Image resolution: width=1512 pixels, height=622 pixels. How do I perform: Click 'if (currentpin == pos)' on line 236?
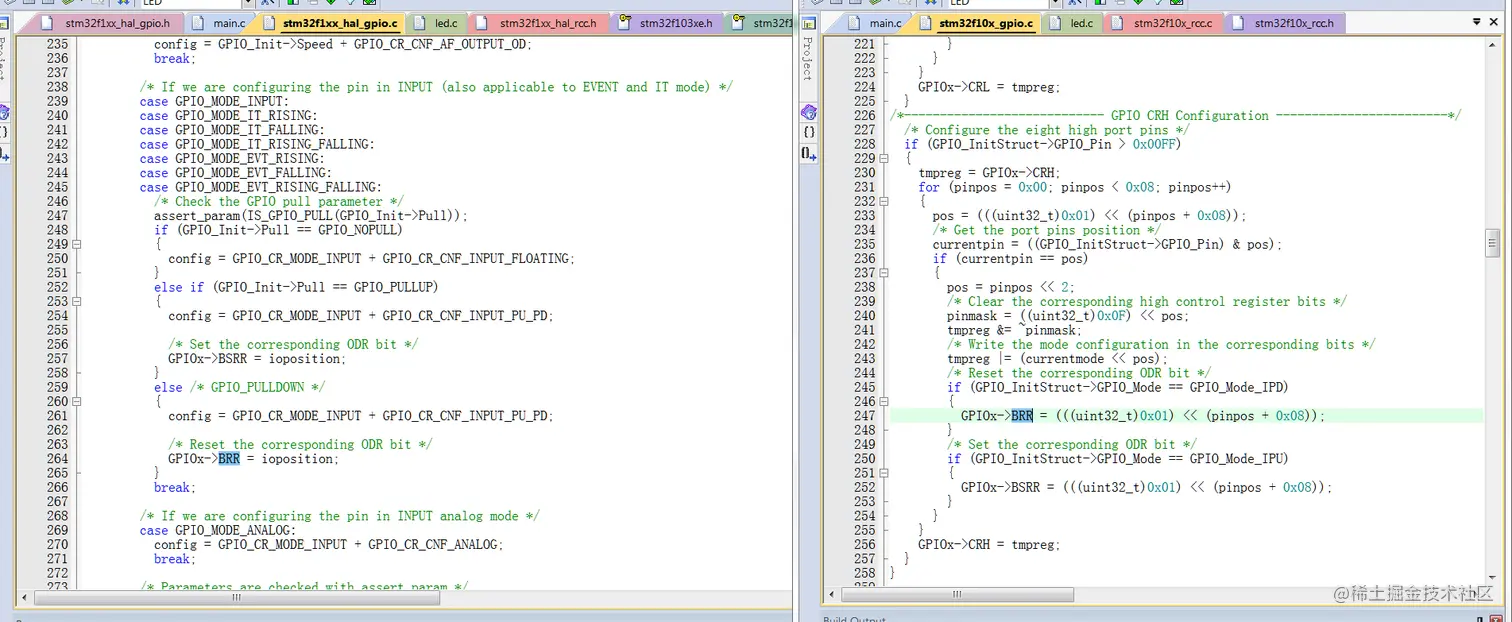[1010, 259]
